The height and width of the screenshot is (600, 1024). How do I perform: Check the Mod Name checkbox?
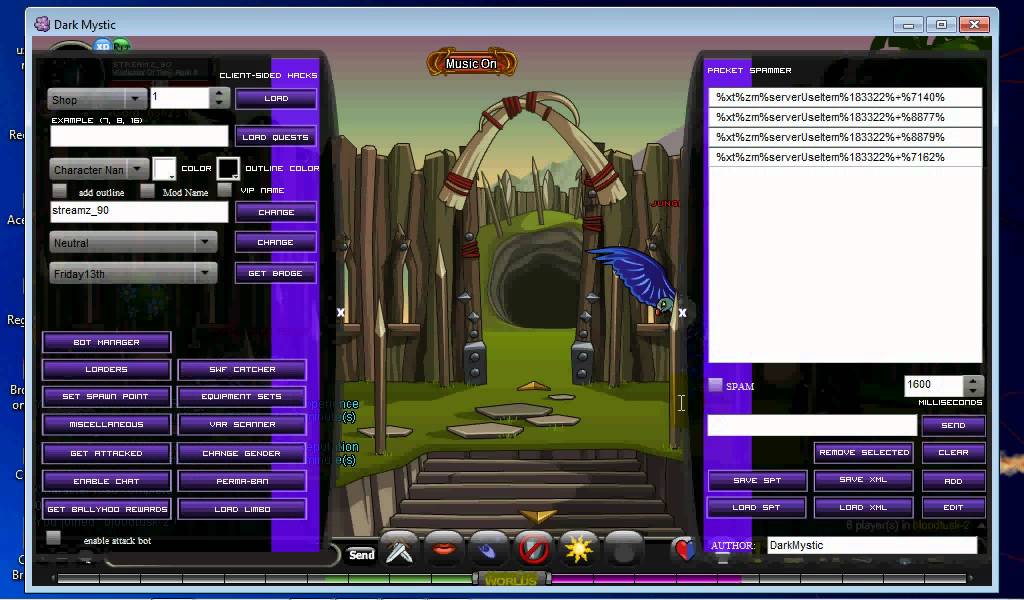(148, 191)
